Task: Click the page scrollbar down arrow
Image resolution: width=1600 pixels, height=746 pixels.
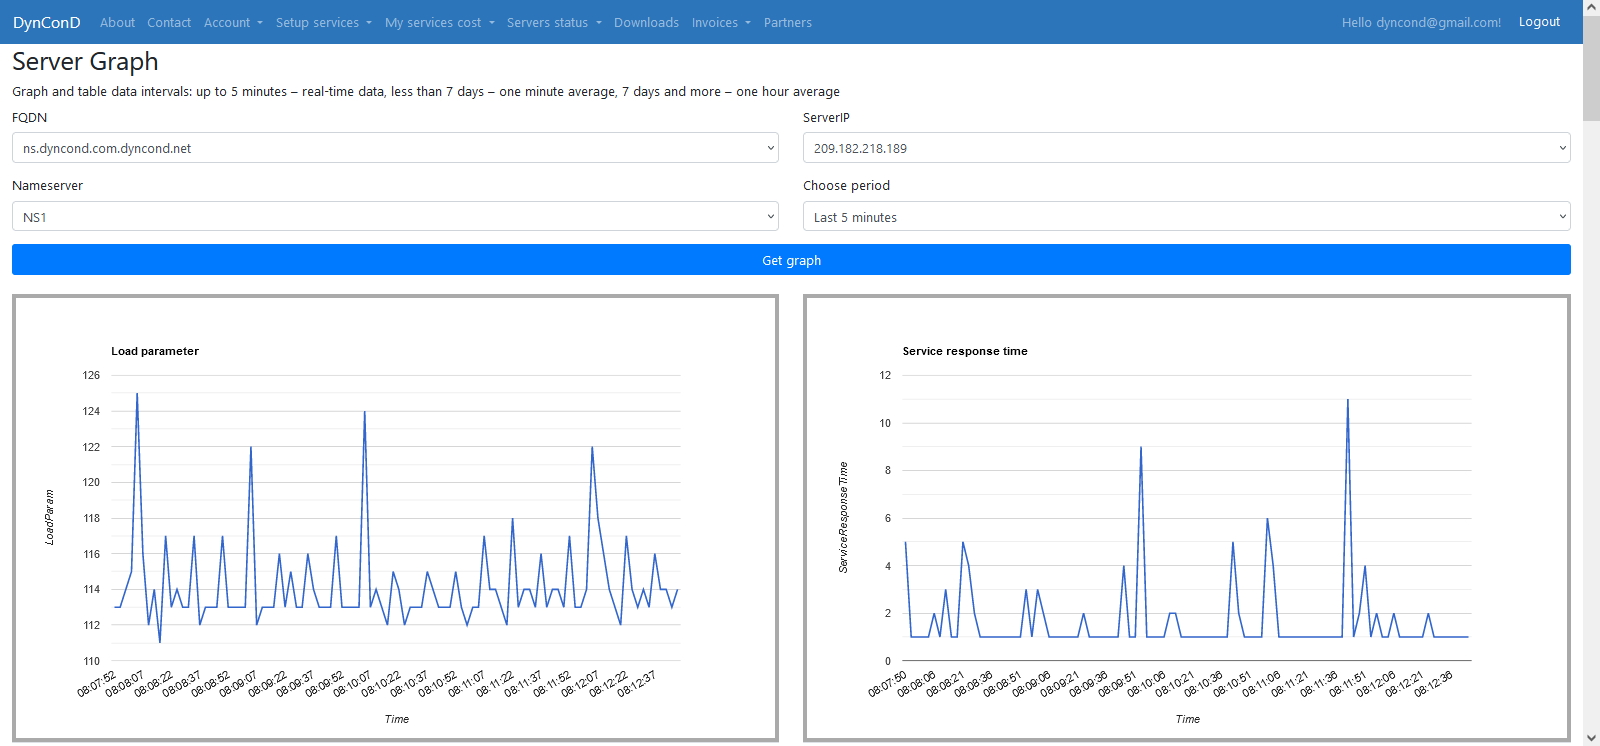Action: pos(1591,738)
